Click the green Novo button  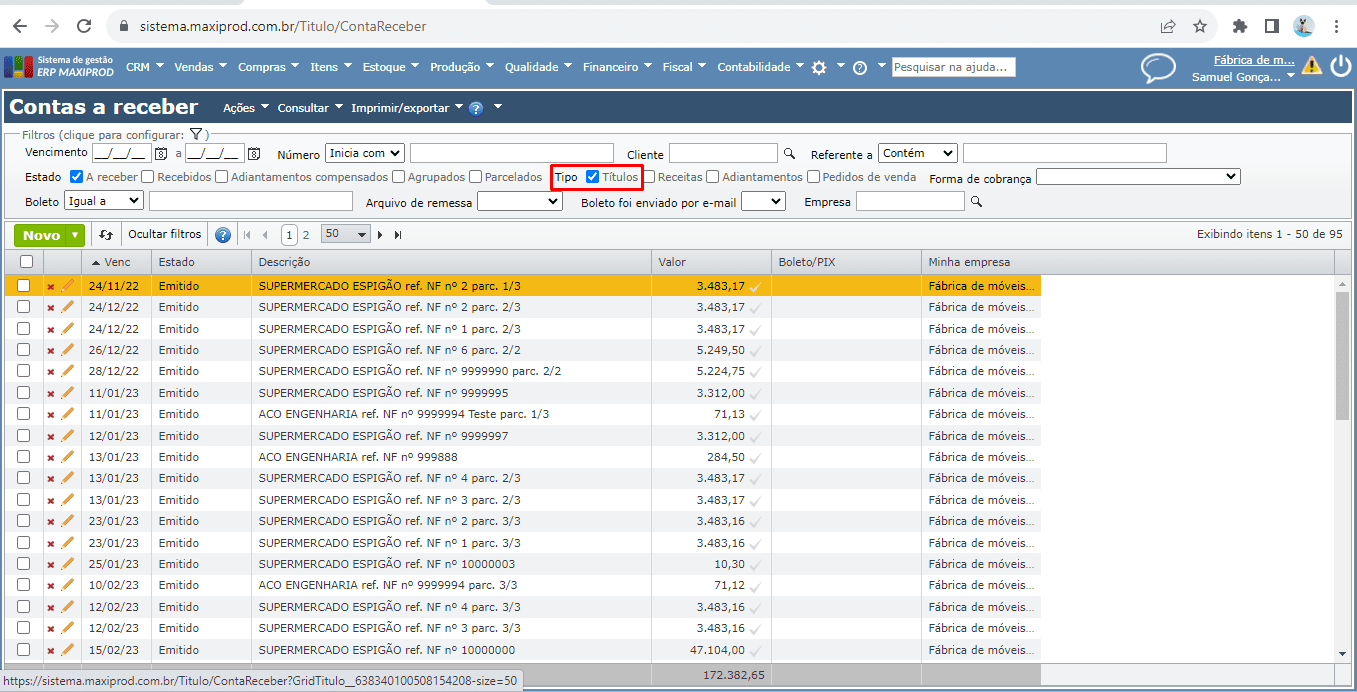(41, 235)
